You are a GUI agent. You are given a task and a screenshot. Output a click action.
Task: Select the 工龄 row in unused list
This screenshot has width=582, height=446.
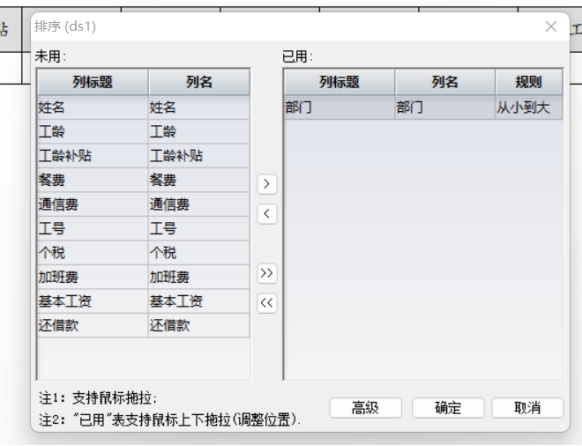click(x=144, y=132)
